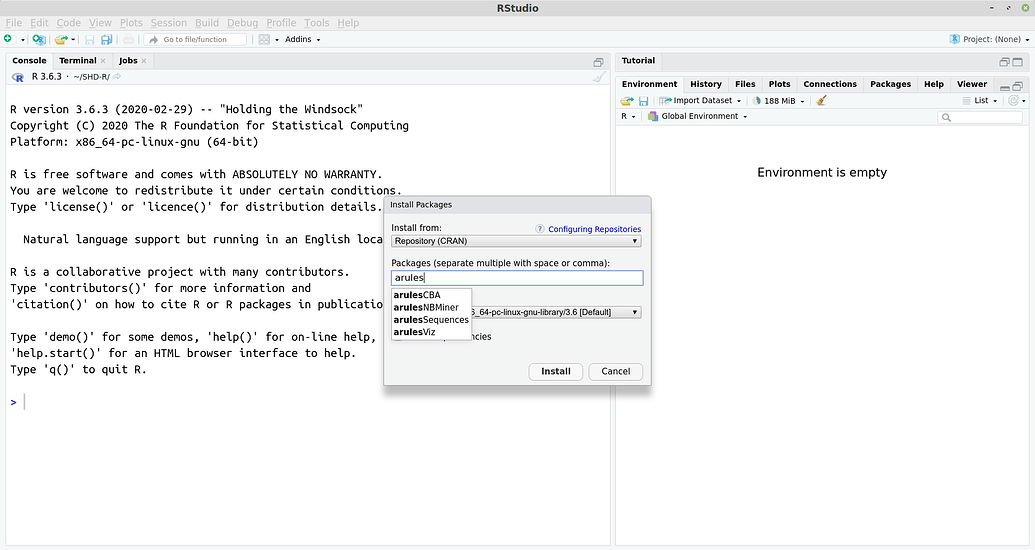This screenshot has width=1035, height=550.
Task: Open the Tools menu
Action: [317, 22]
